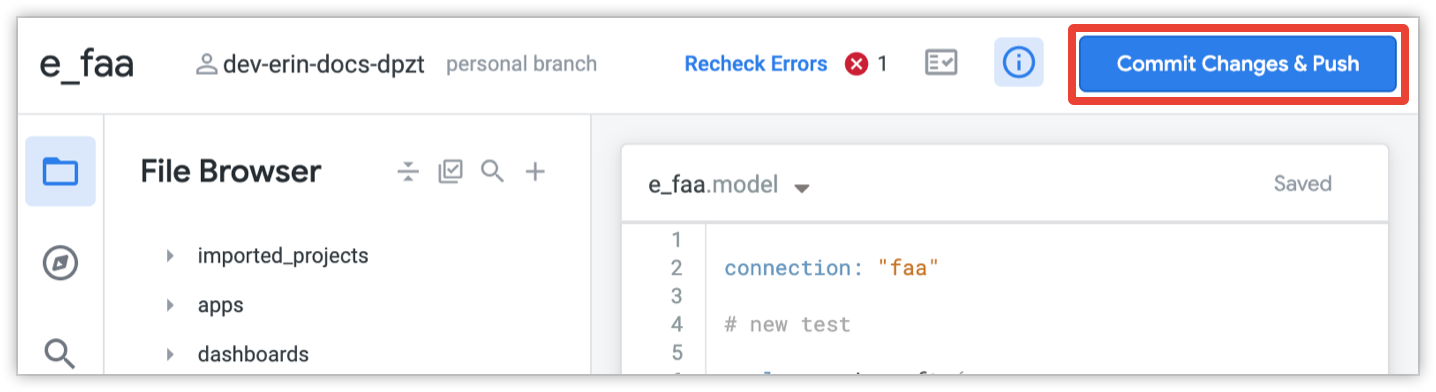Collapse all folders in File Browser
Screen dimensions: 1436x392
coord(408,172)
